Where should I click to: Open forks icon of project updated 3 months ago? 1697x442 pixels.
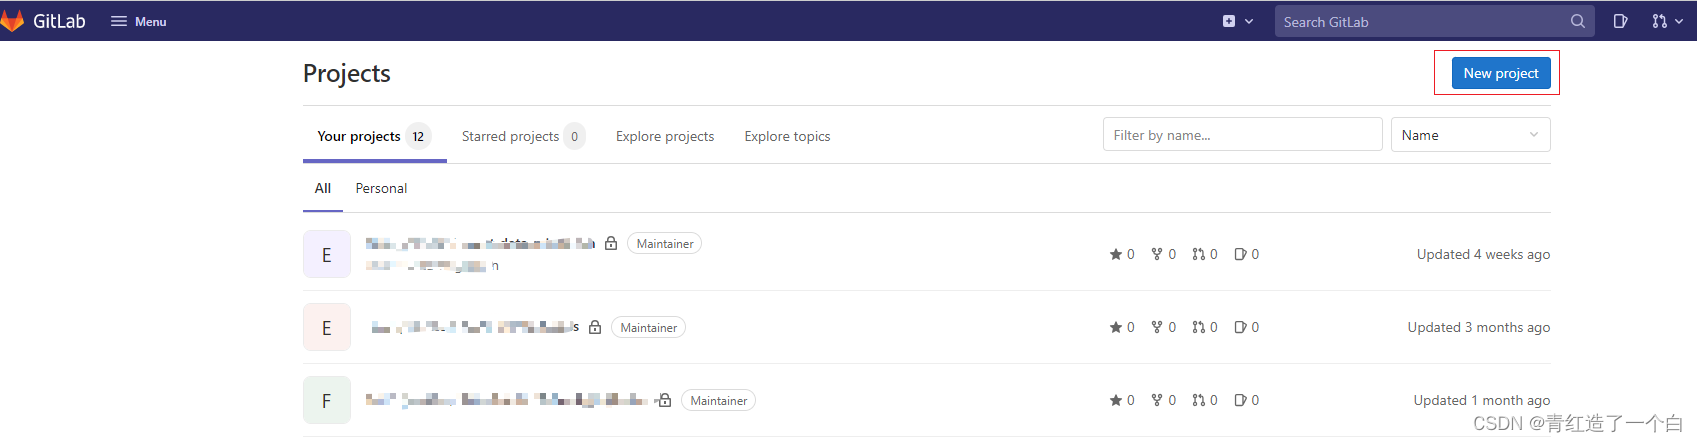[x=1164, y=327]
